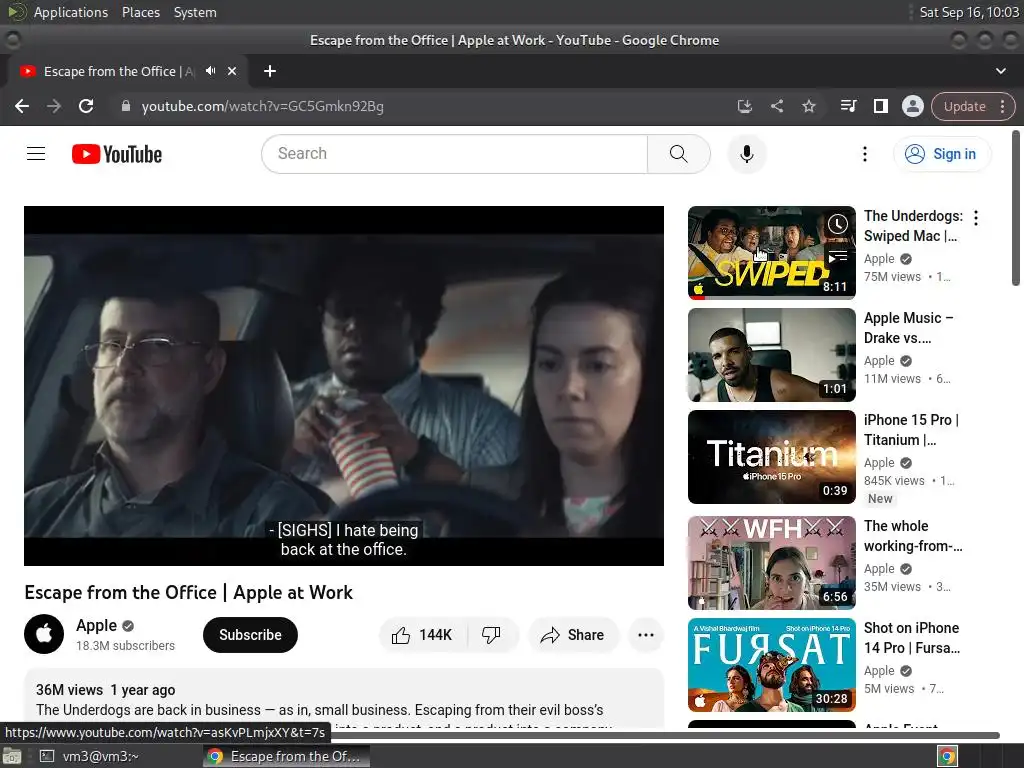Click the '18.3M subscribers' text
1024x768 pixels.
pyautogui.click(x=125, y=645)
